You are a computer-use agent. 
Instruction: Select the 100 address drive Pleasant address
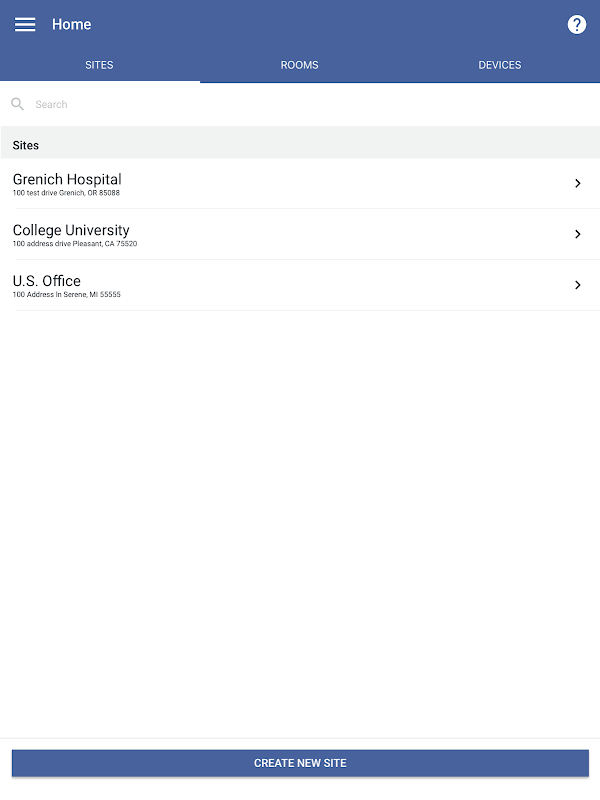tap(75, 244)
